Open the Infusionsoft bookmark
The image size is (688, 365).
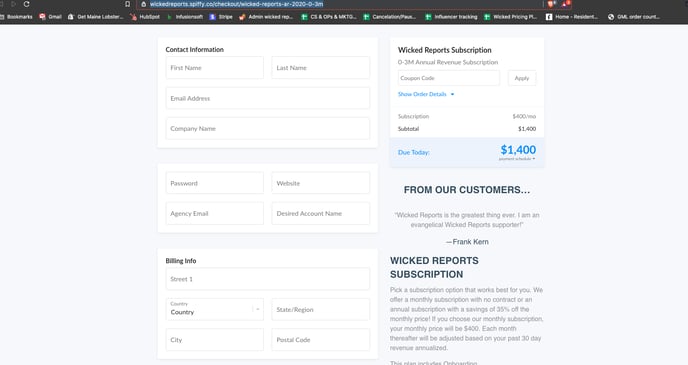(185, 17)
